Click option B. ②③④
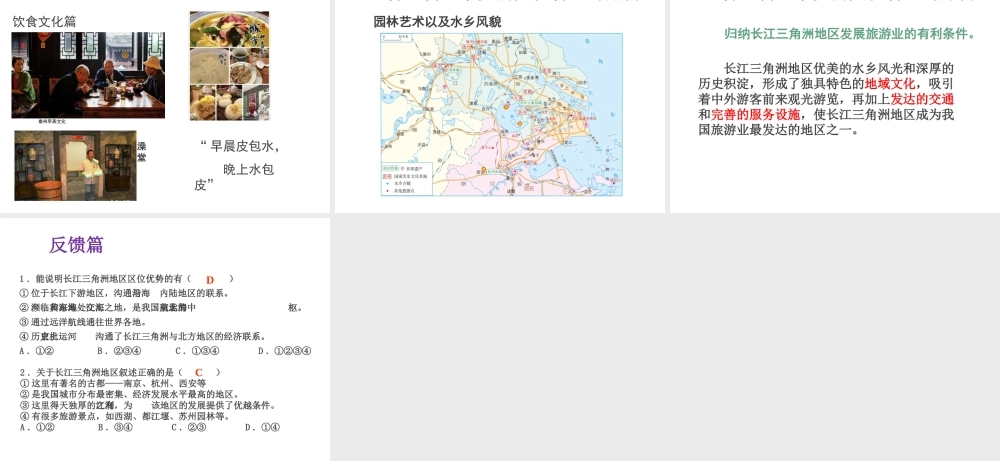 coord(119,351)
